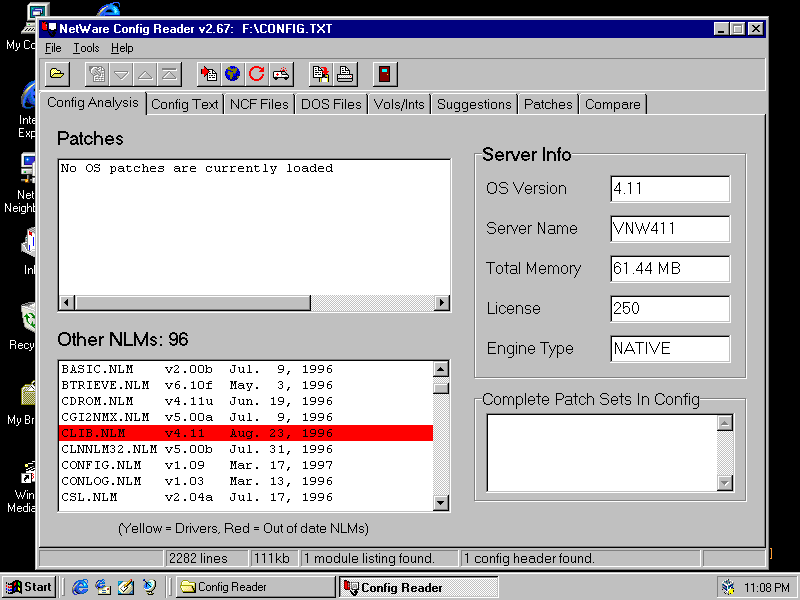The width and height of the screenshot is (800, 600).
Task: Click up arrow of Complete Patch Sets scrollbar
Action: pos(725,423)
